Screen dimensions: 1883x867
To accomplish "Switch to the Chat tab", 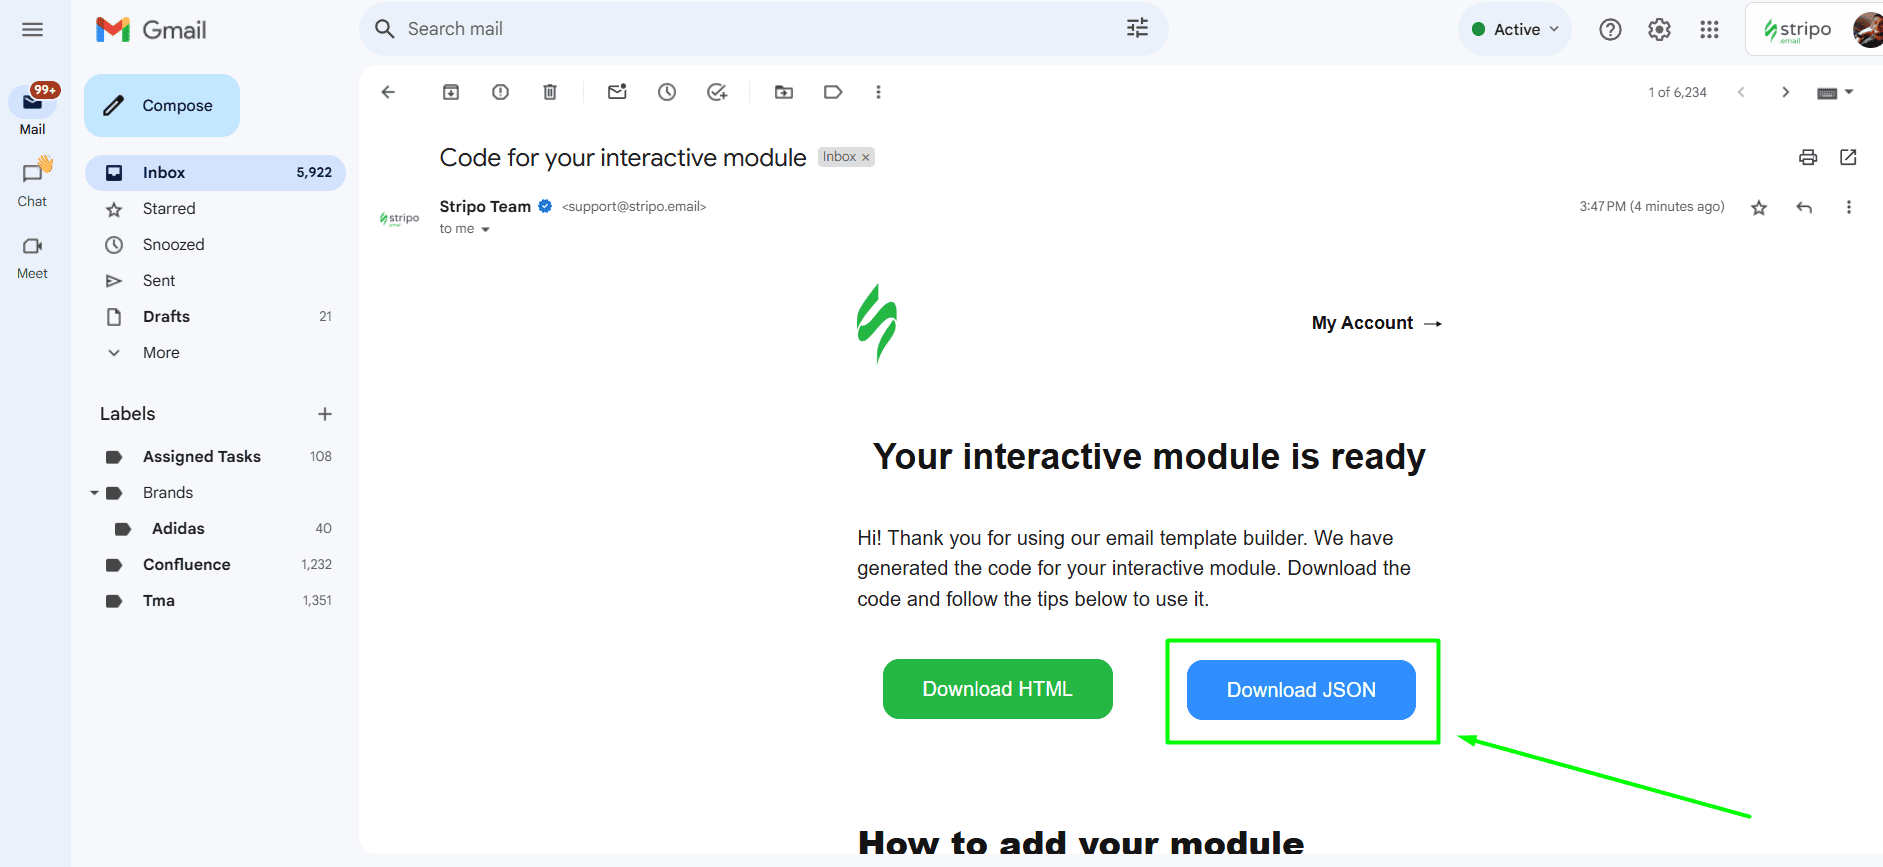I will [x=32, y=183].
